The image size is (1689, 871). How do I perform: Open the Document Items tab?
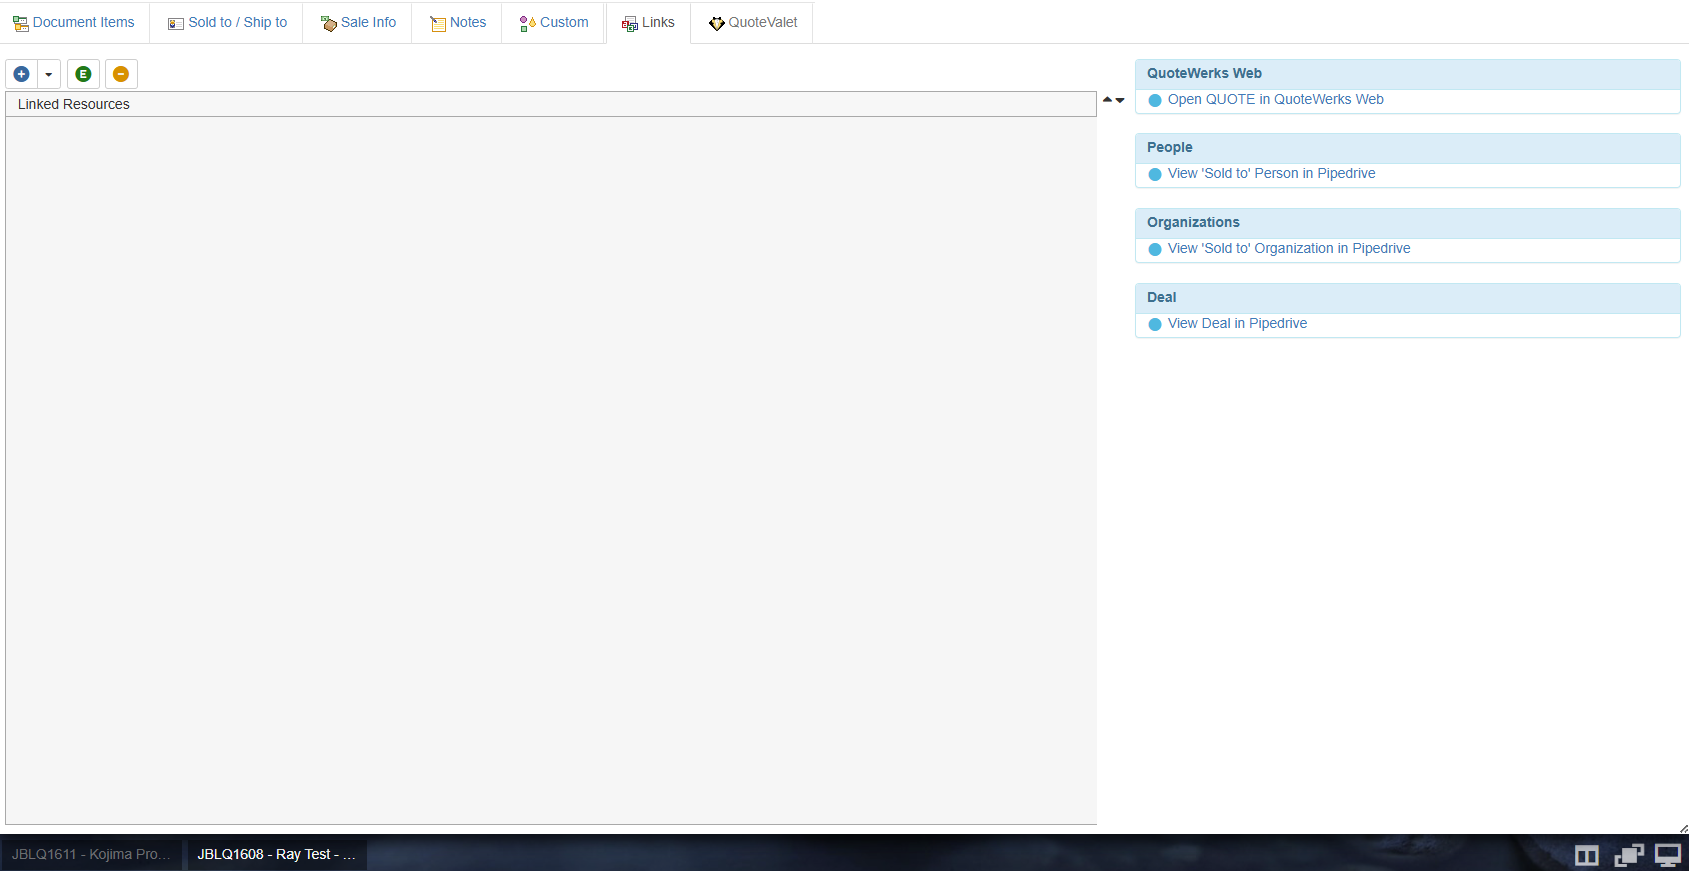74,22
